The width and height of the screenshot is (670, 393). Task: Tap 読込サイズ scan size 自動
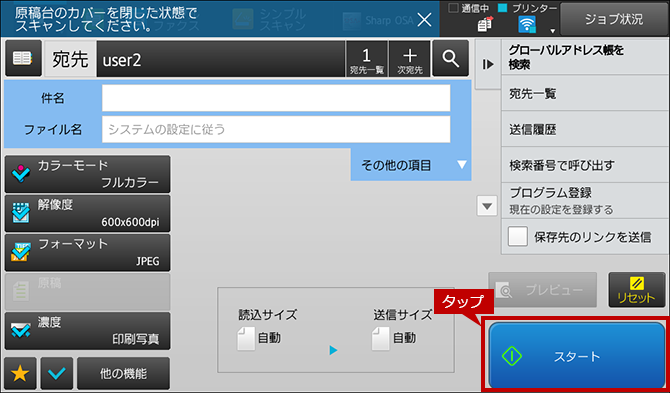point(259,339)
